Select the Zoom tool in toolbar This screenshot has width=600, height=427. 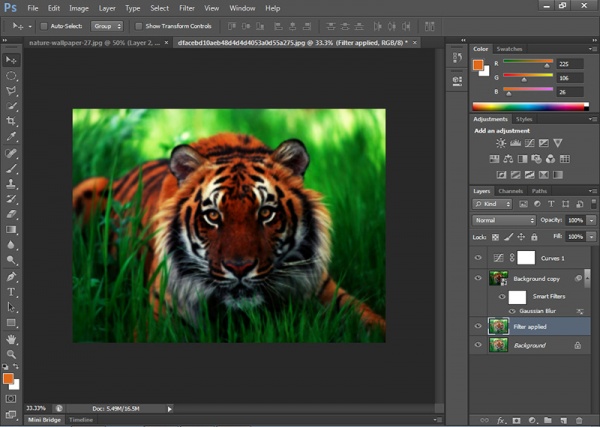coord(12,354)
